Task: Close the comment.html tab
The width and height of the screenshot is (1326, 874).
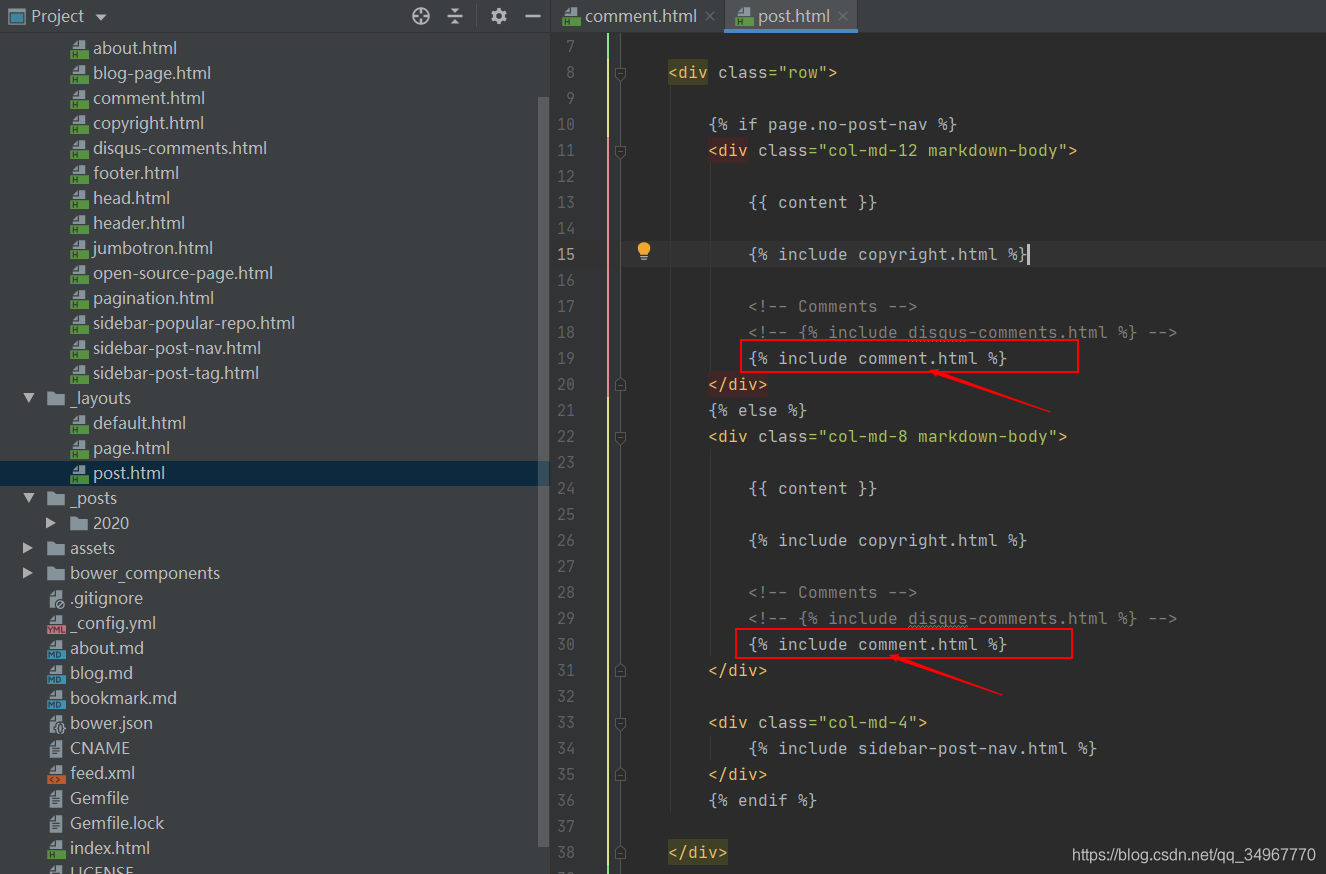Action: point(709,16)
